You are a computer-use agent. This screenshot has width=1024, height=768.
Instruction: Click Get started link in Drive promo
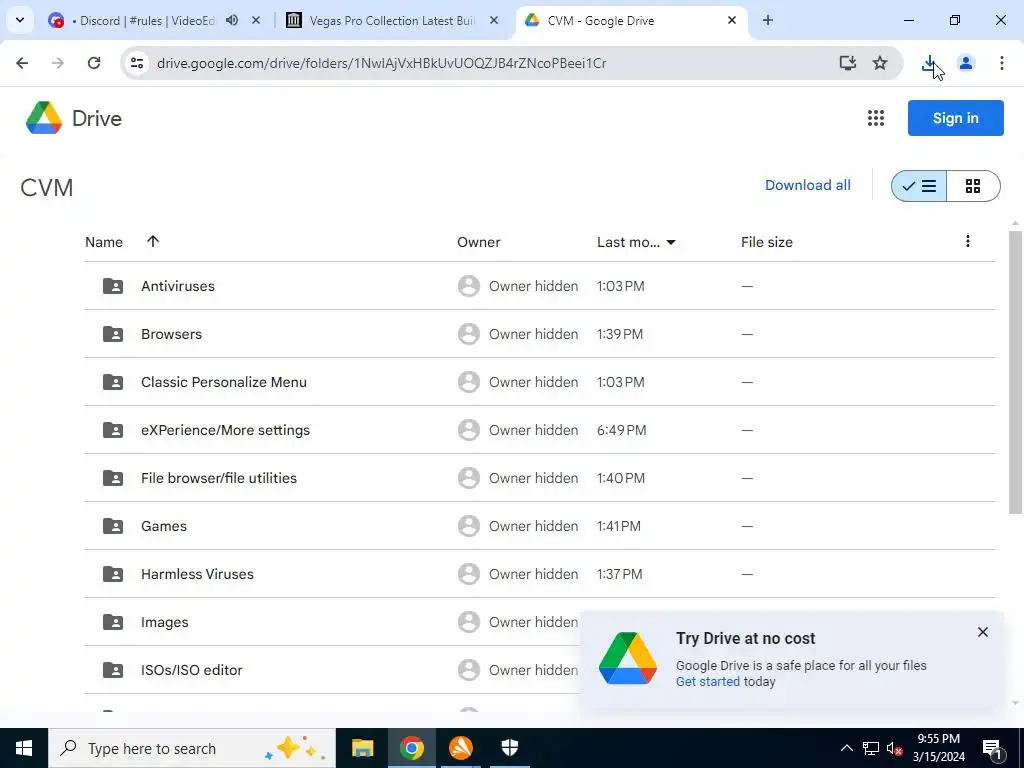pyautogui.click(x=708, y=681)
